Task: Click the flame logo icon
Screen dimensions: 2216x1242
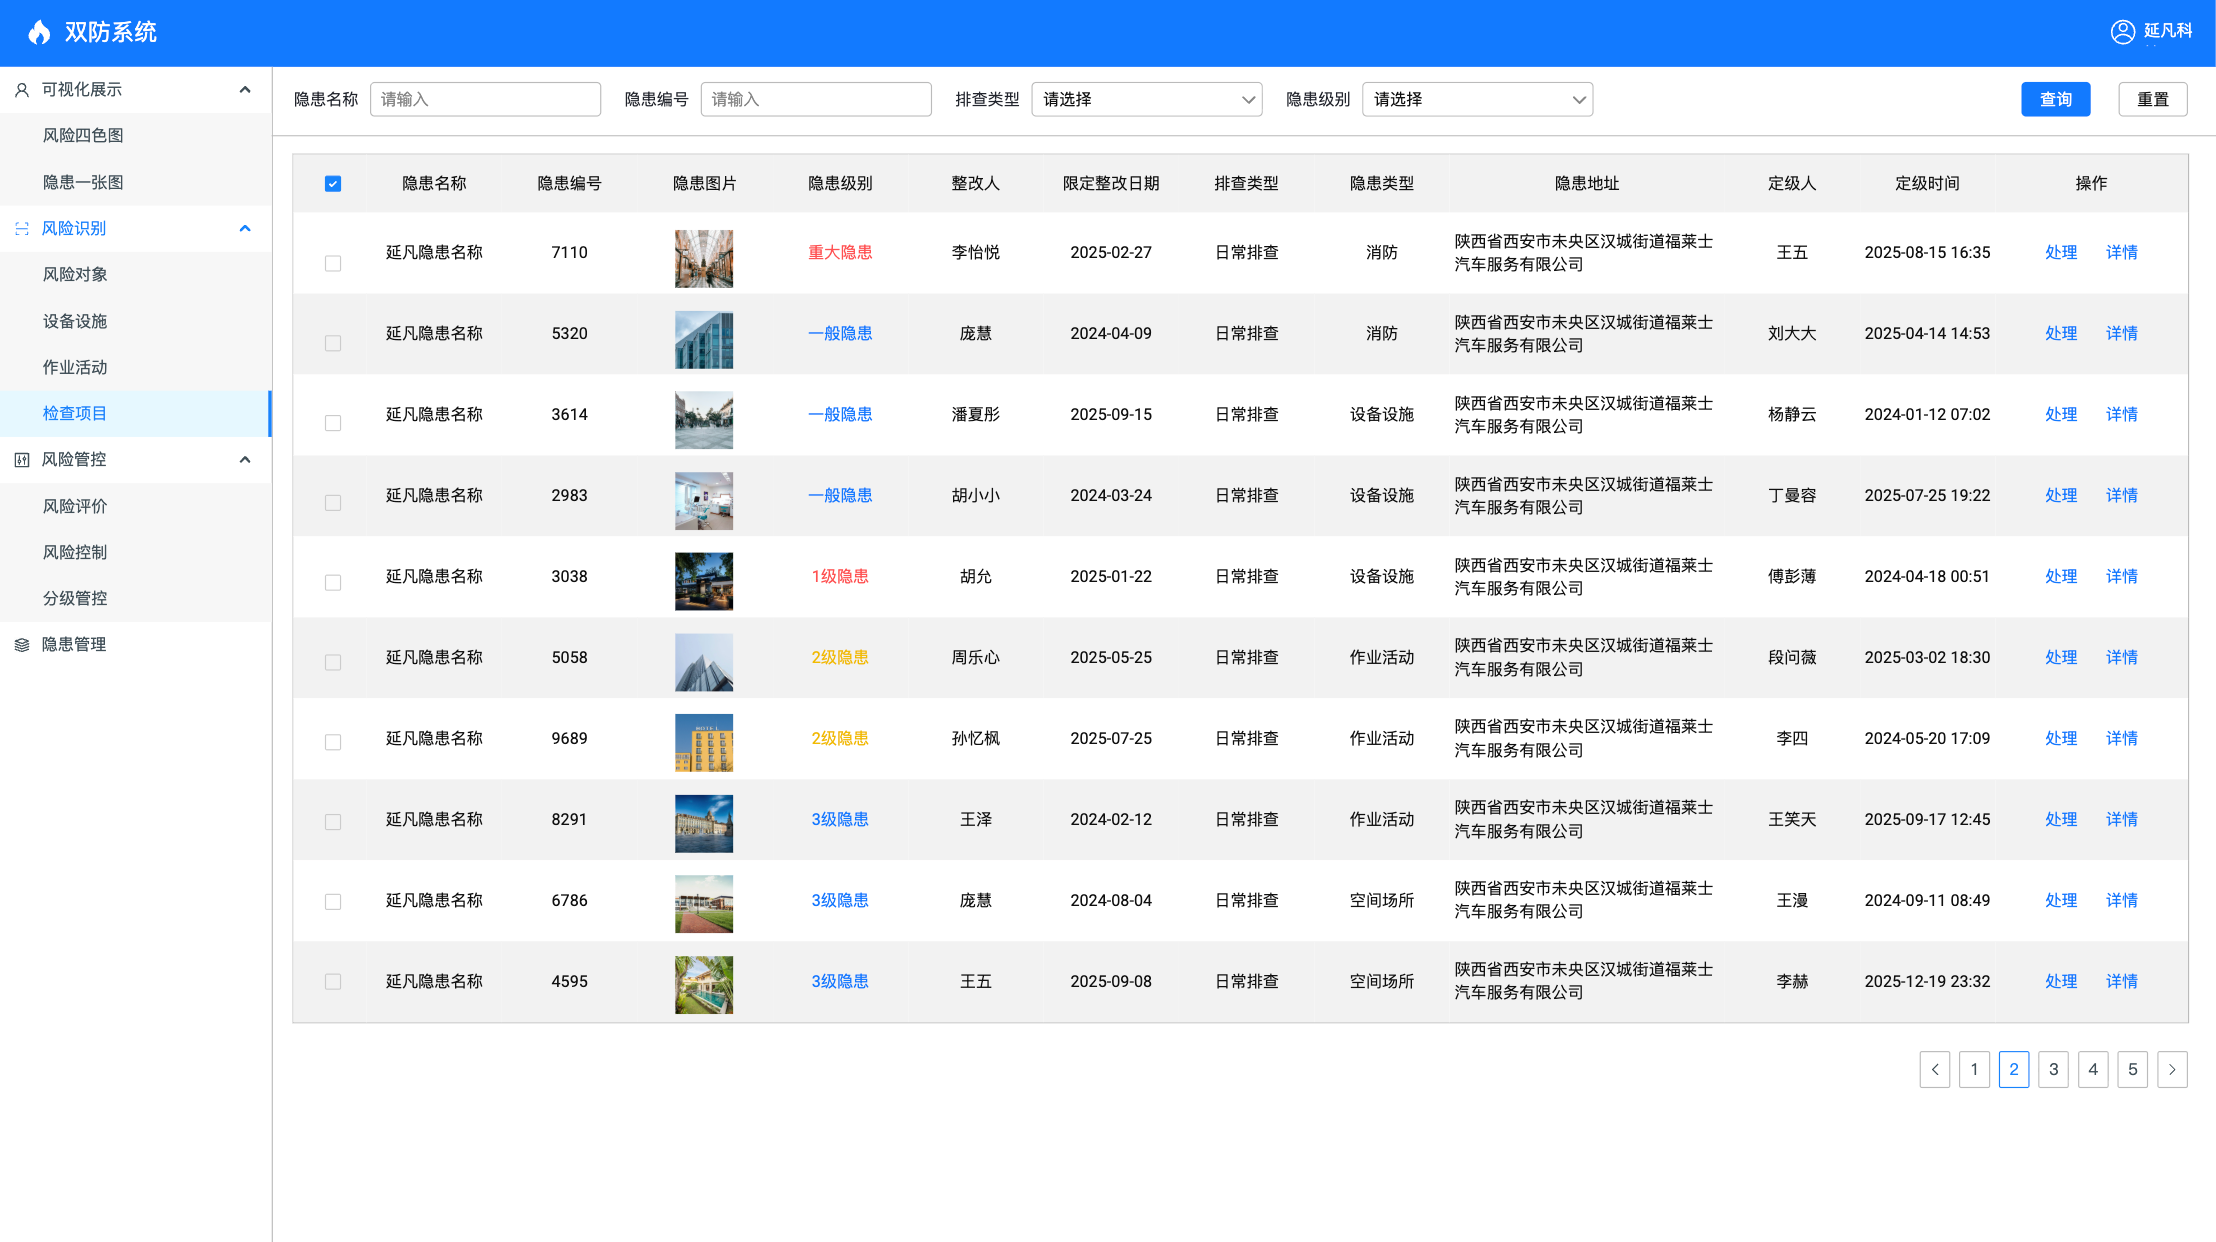Action: (39, 32)
